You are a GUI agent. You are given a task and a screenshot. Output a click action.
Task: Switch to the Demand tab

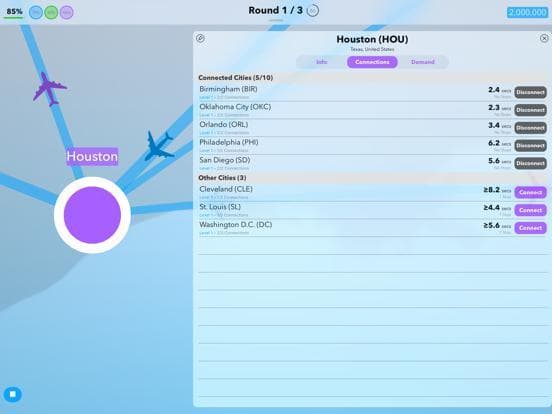pos(423,62)
